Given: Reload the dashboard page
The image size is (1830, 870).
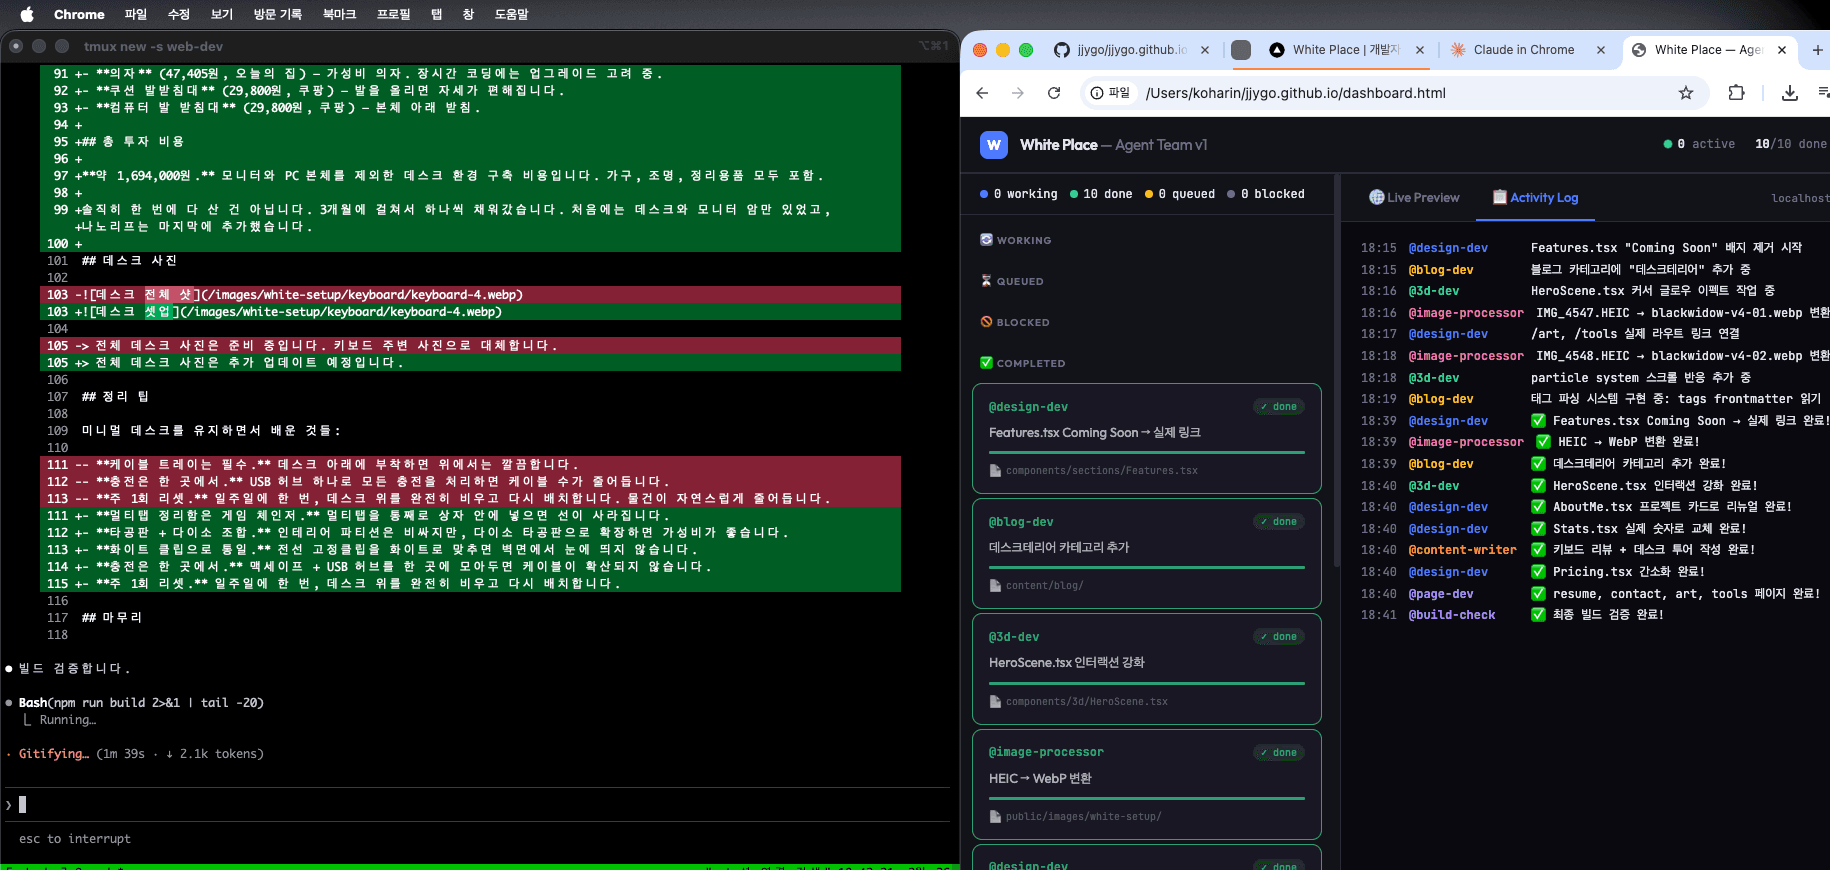Looking at the screenshot, I should pyautogui.click(x=1054, y=93).
